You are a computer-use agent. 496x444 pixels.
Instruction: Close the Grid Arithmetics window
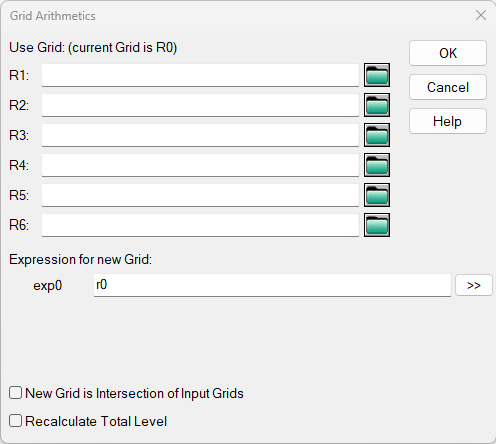point(481,15)
